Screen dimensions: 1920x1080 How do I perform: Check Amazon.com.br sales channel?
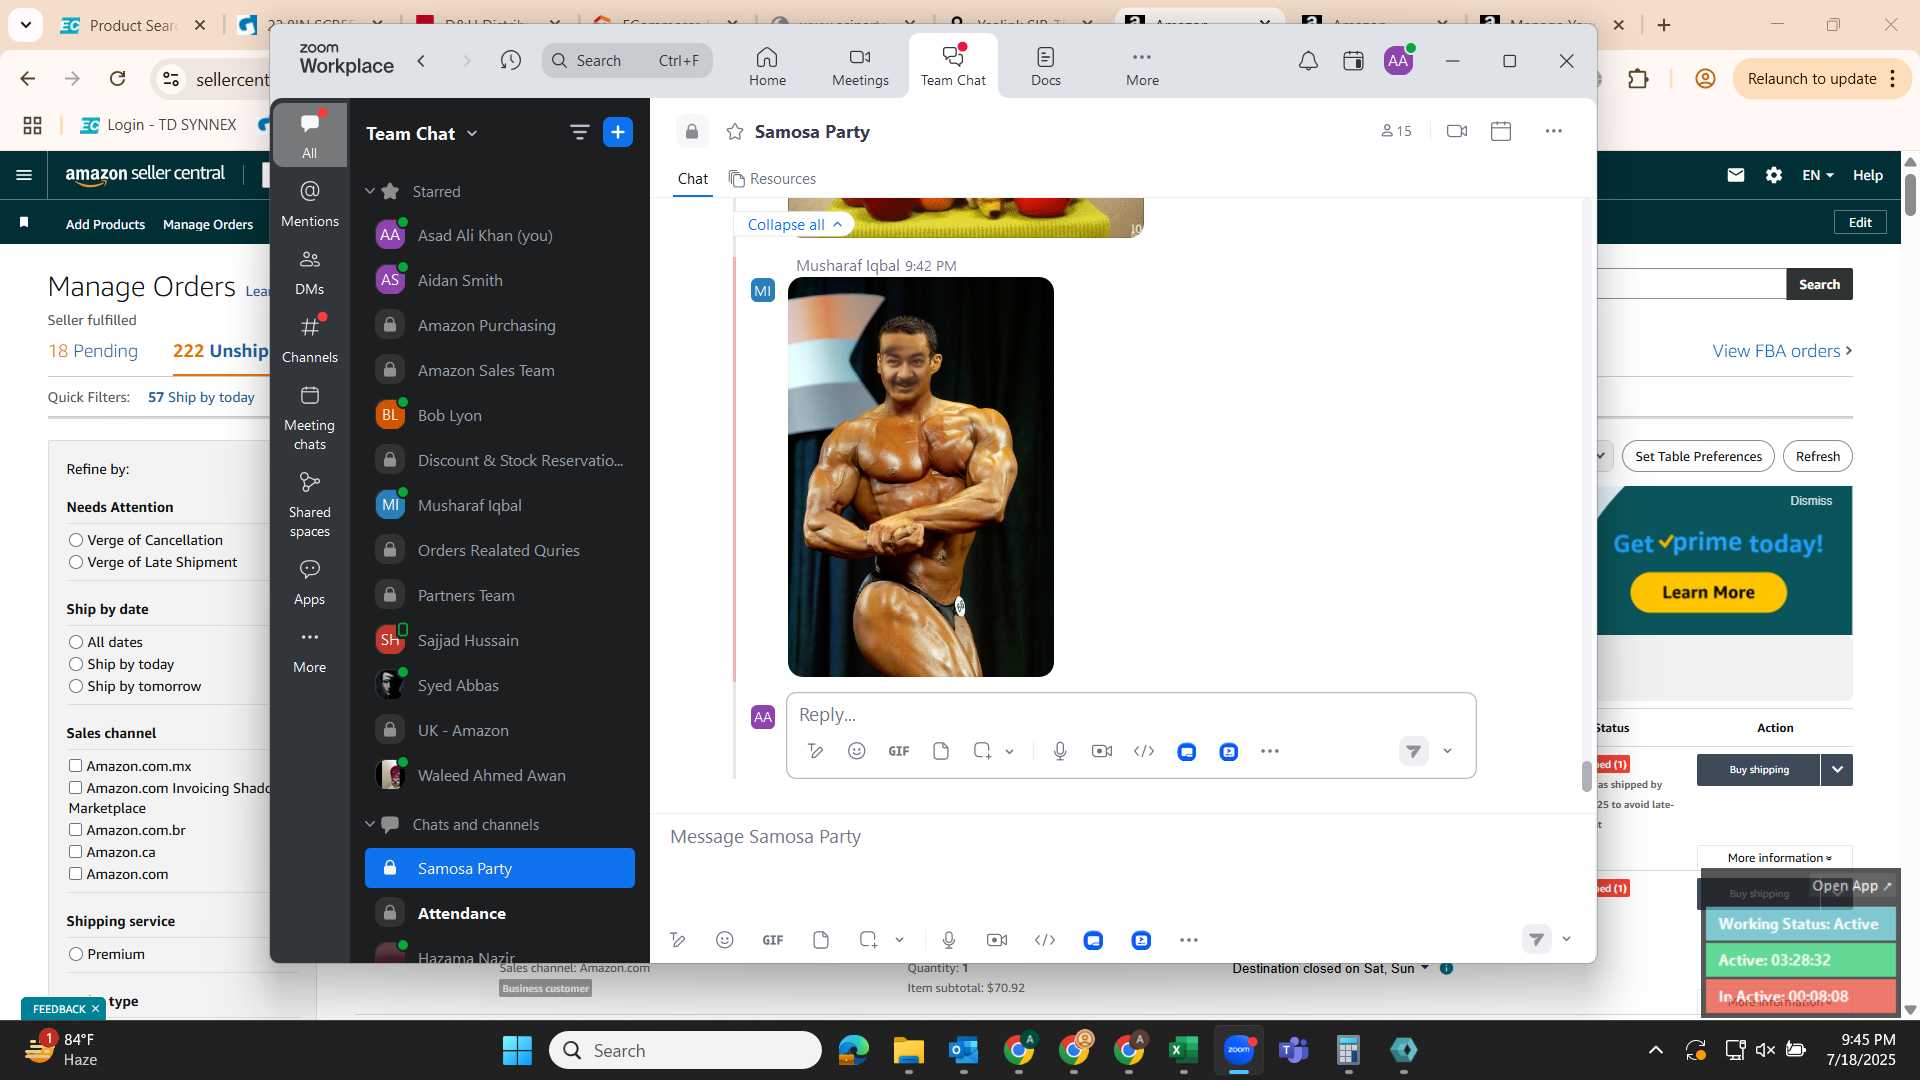(x=75, y=830)
